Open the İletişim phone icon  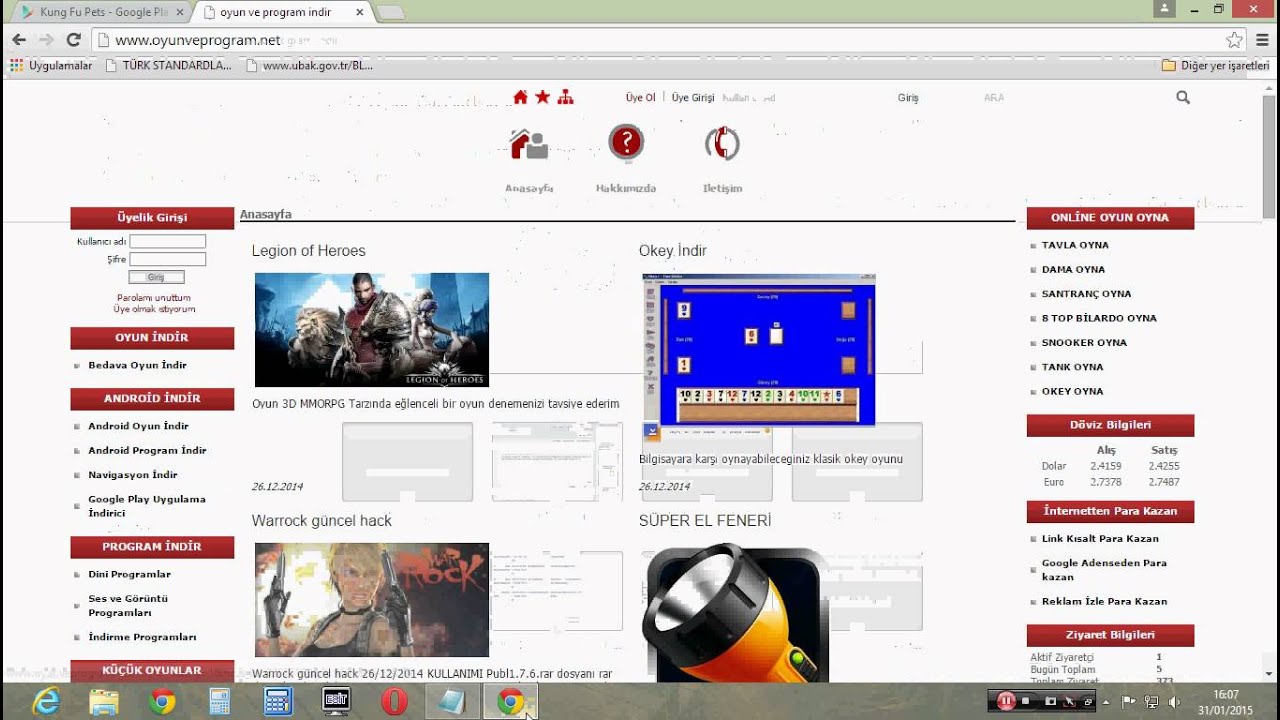pos(722,144)
